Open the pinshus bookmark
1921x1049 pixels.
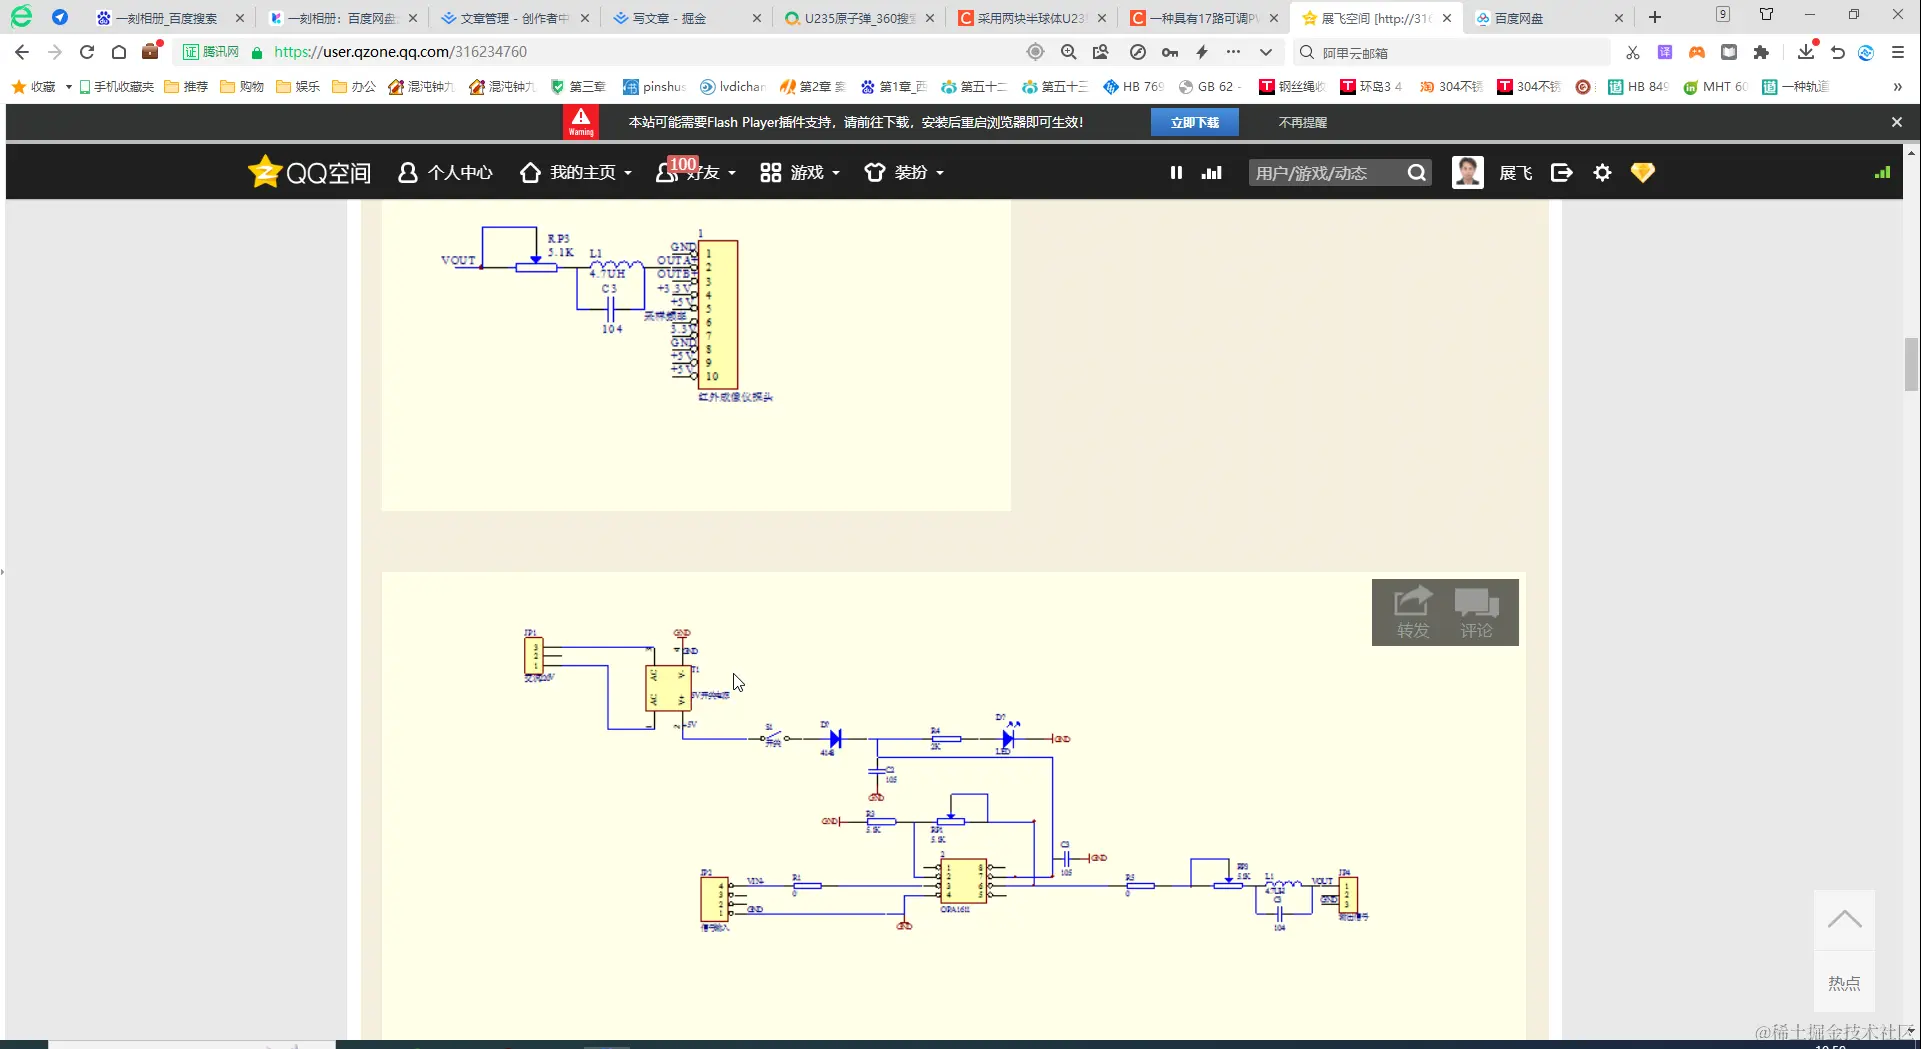653,87
